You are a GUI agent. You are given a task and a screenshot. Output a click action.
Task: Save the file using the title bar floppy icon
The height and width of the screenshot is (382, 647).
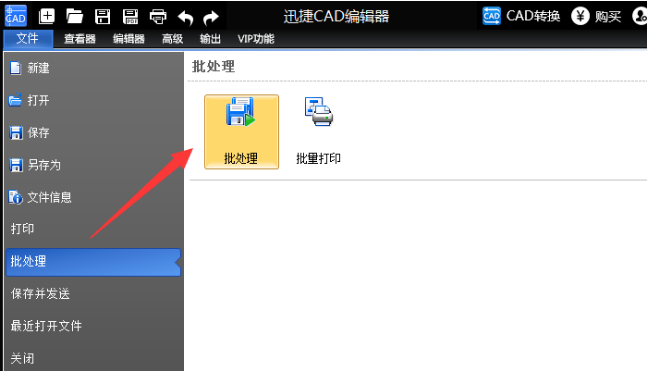point(102,17)
